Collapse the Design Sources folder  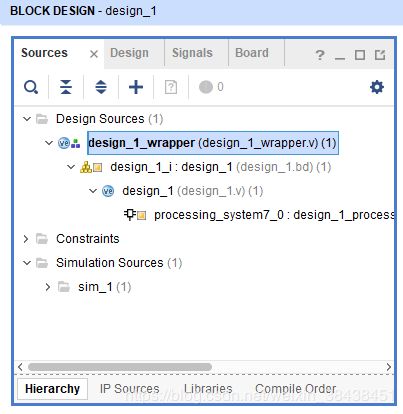27,119
